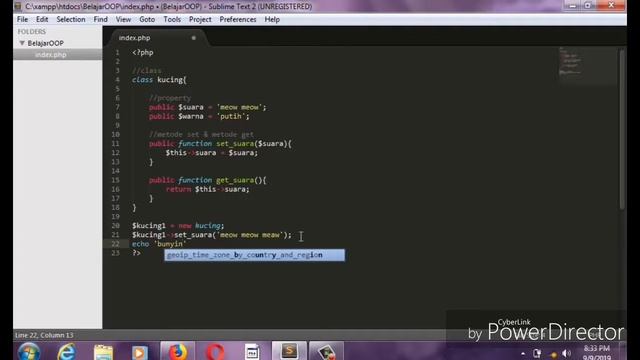Viewport: 640px width, 360px height.
Task: Place cursor on 'class kucing{' line
Action: [159, 80]
